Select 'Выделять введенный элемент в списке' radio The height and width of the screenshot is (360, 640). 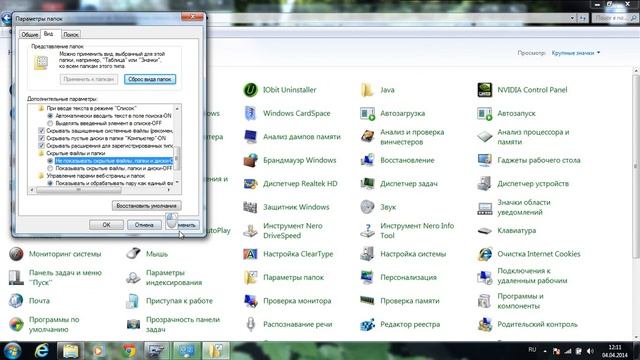[50, 123]
